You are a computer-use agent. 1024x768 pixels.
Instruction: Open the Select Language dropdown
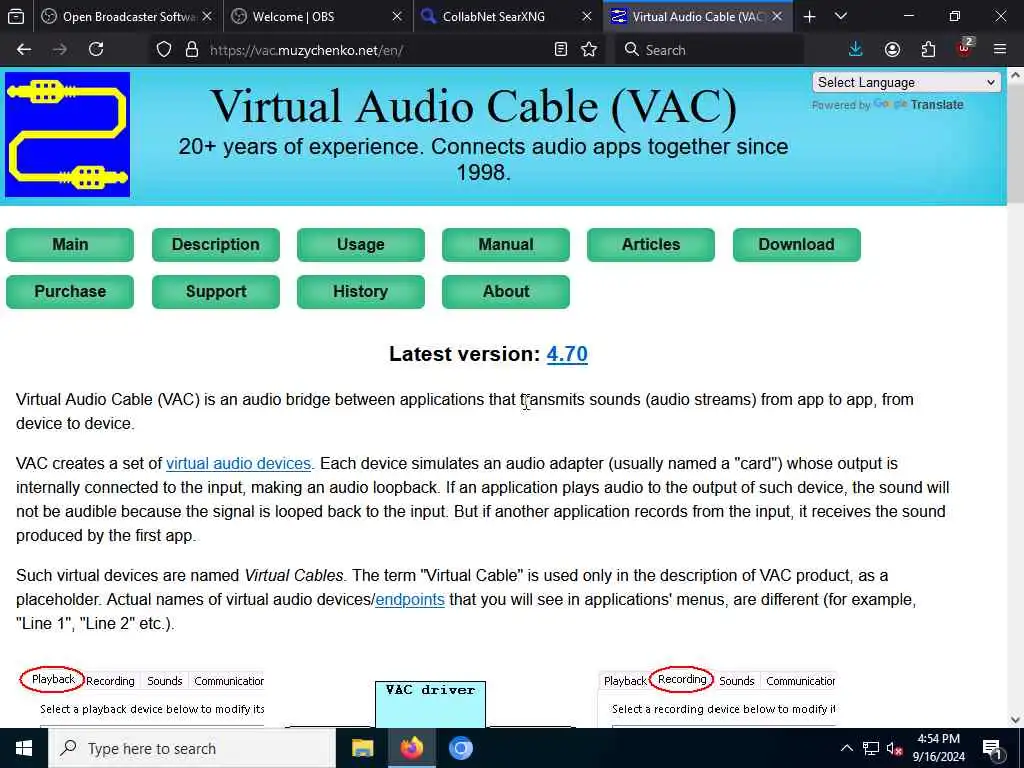coord(906,82)
